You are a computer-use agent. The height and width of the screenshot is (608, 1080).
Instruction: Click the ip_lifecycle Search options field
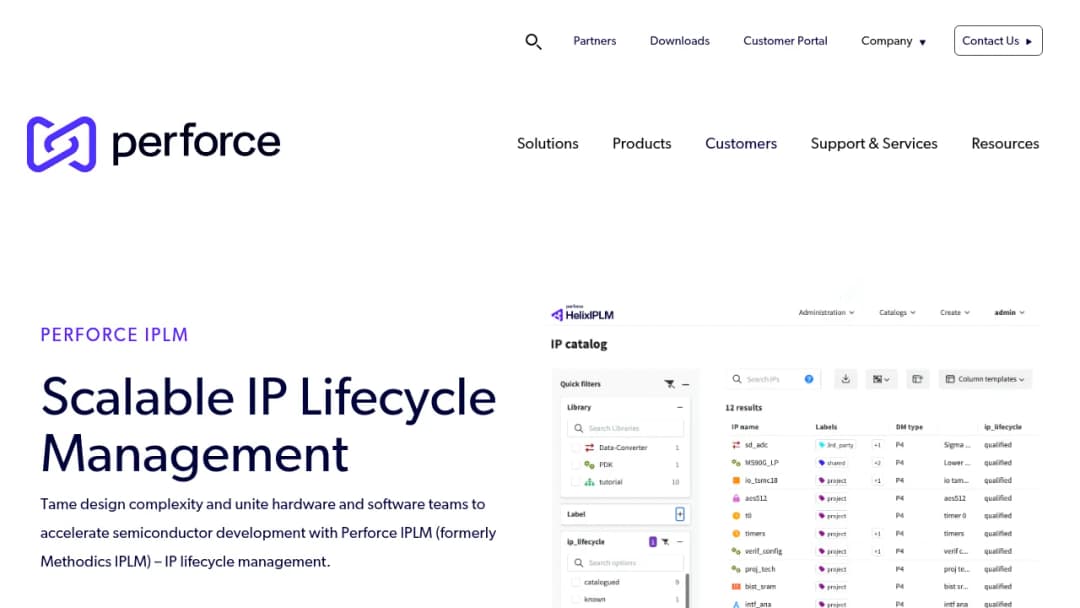625,563
